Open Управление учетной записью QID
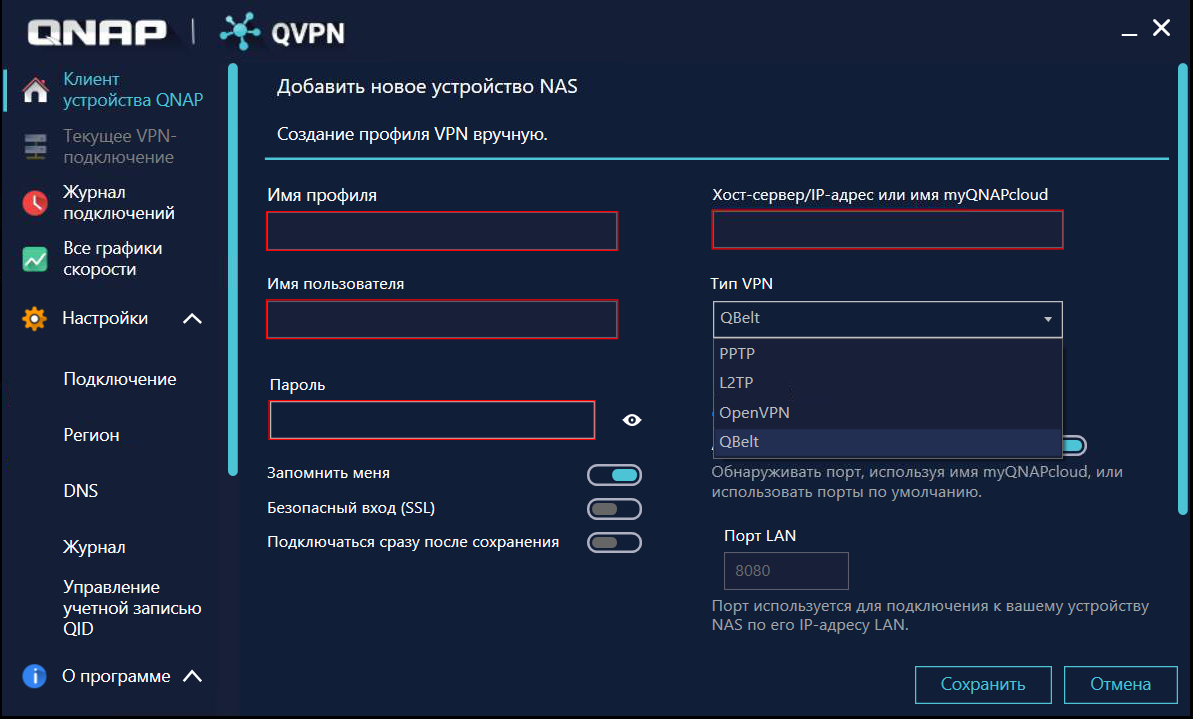This screenshot has height=719, width=1193. 132,608
